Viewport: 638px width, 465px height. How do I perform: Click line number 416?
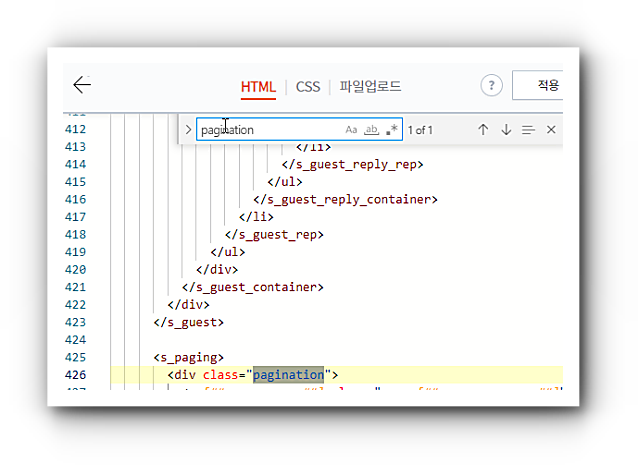click(x=75, y=199)
